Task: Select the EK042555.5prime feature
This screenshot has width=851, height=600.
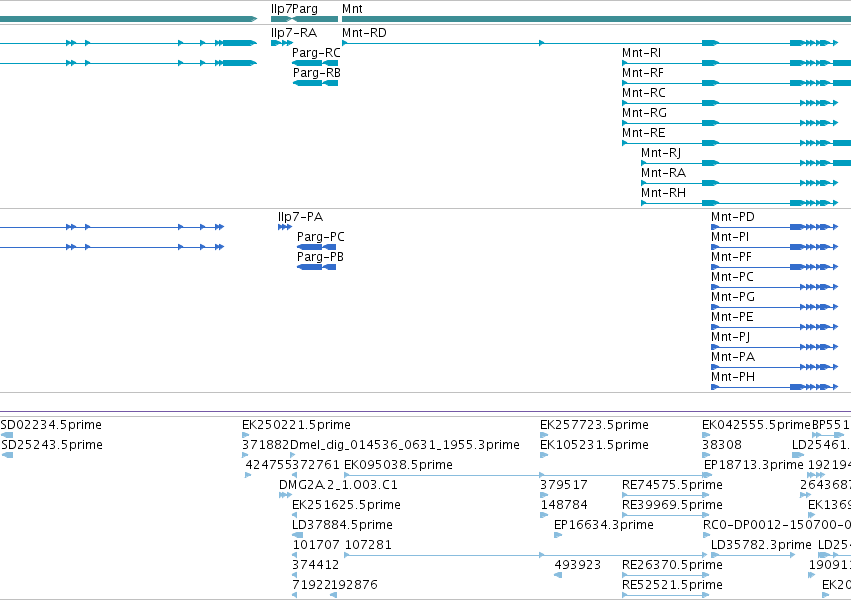Action: 756,425
